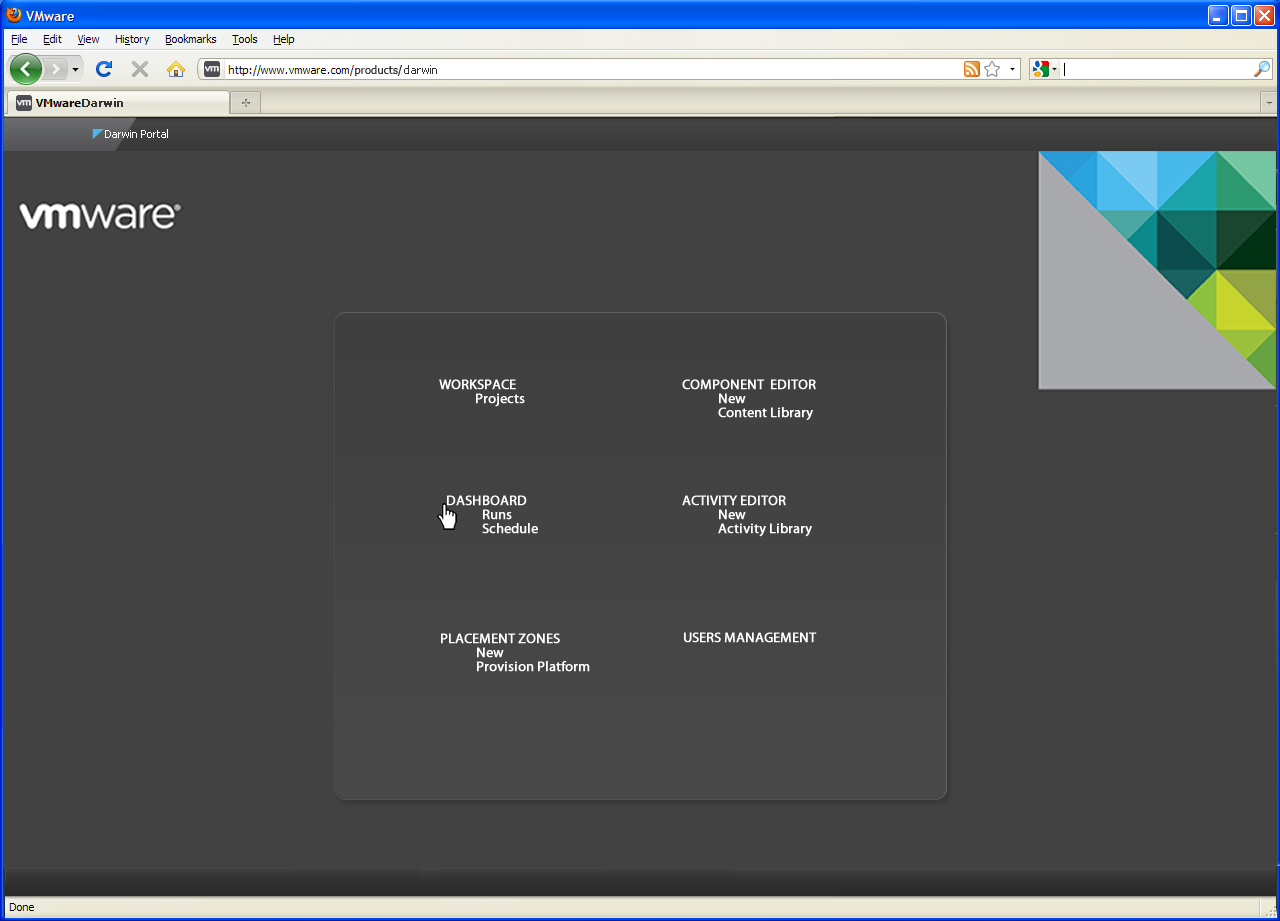The width and height of the screenshot is (1280, 921).
Task: Expand the address bar URL dropdown
Action: [1012, 70]
